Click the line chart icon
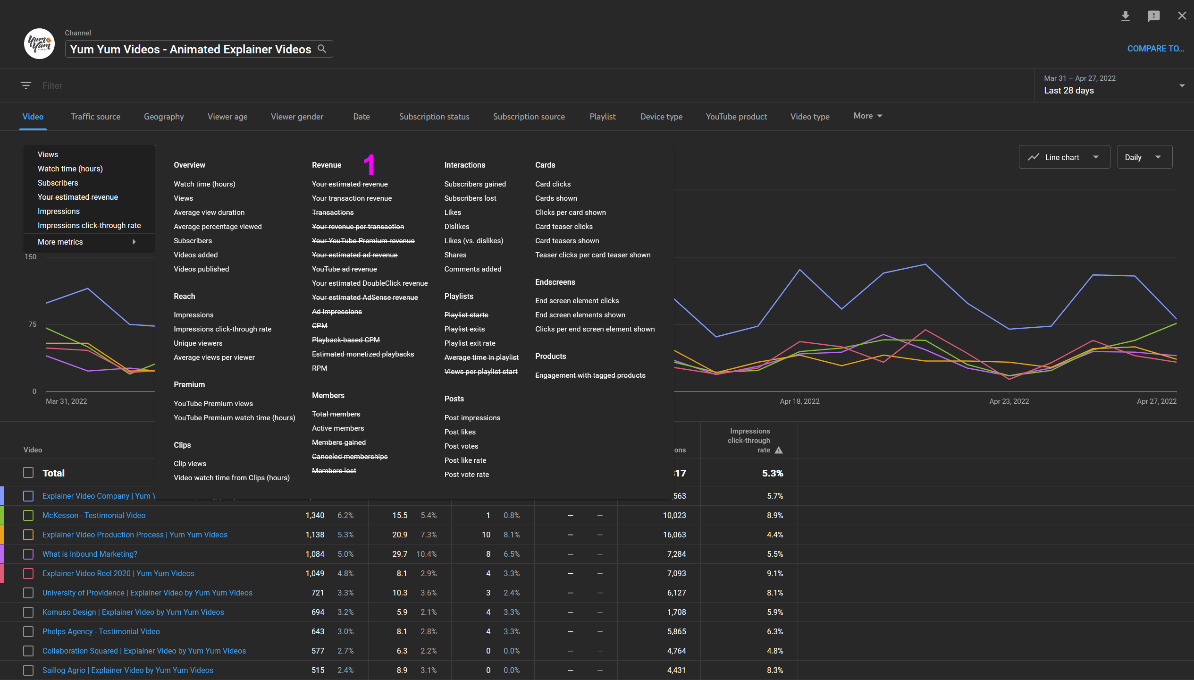 pos(1032,157)
